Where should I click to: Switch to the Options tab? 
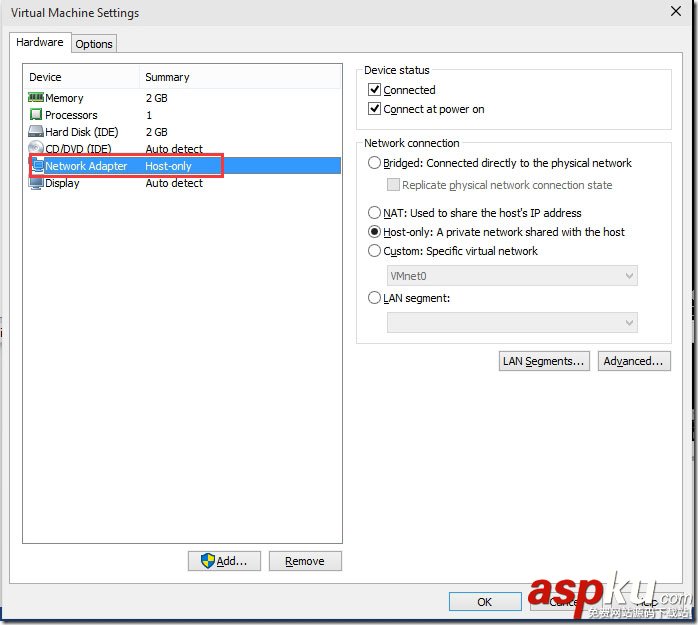[94, 44]
